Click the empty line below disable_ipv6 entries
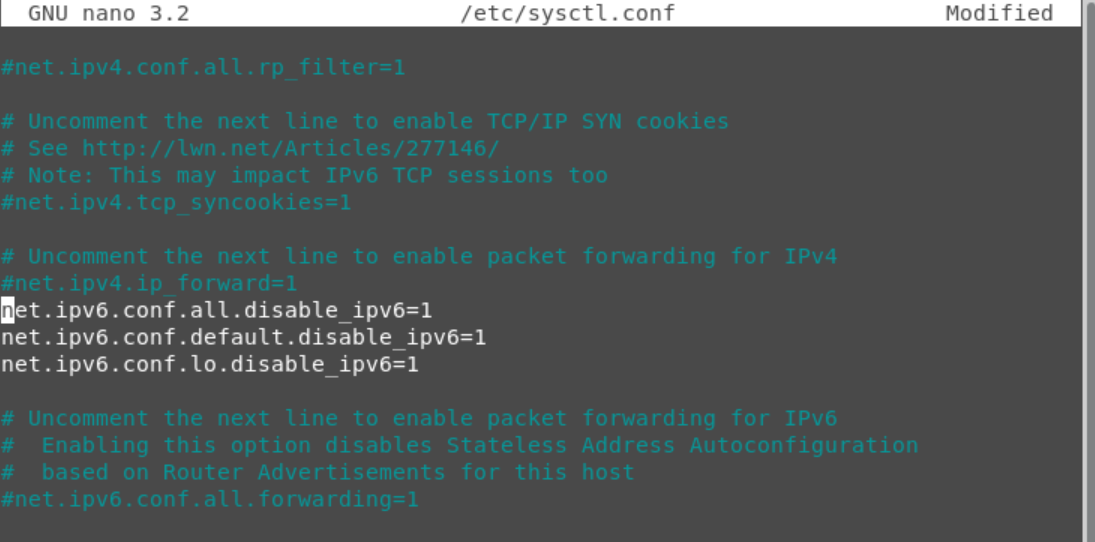Screen dimensions: 1095x542 [541, 391]
